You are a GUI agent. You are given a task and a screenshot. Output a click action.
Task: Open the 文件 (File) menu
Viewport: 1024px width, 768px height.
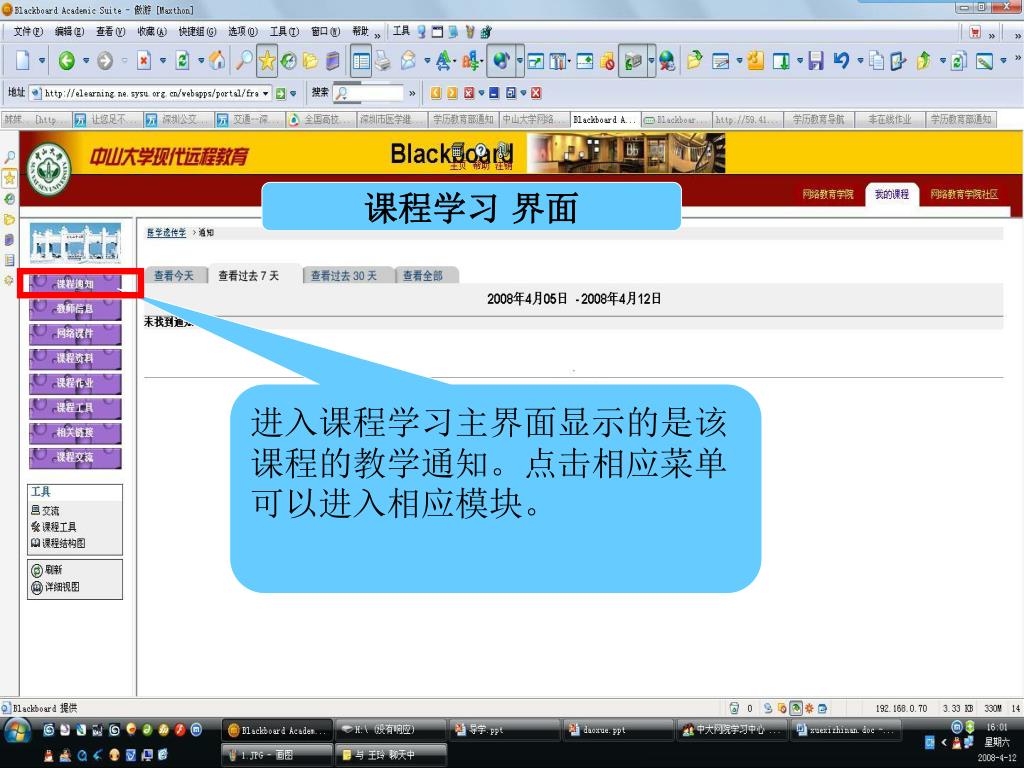pos(28,32)
